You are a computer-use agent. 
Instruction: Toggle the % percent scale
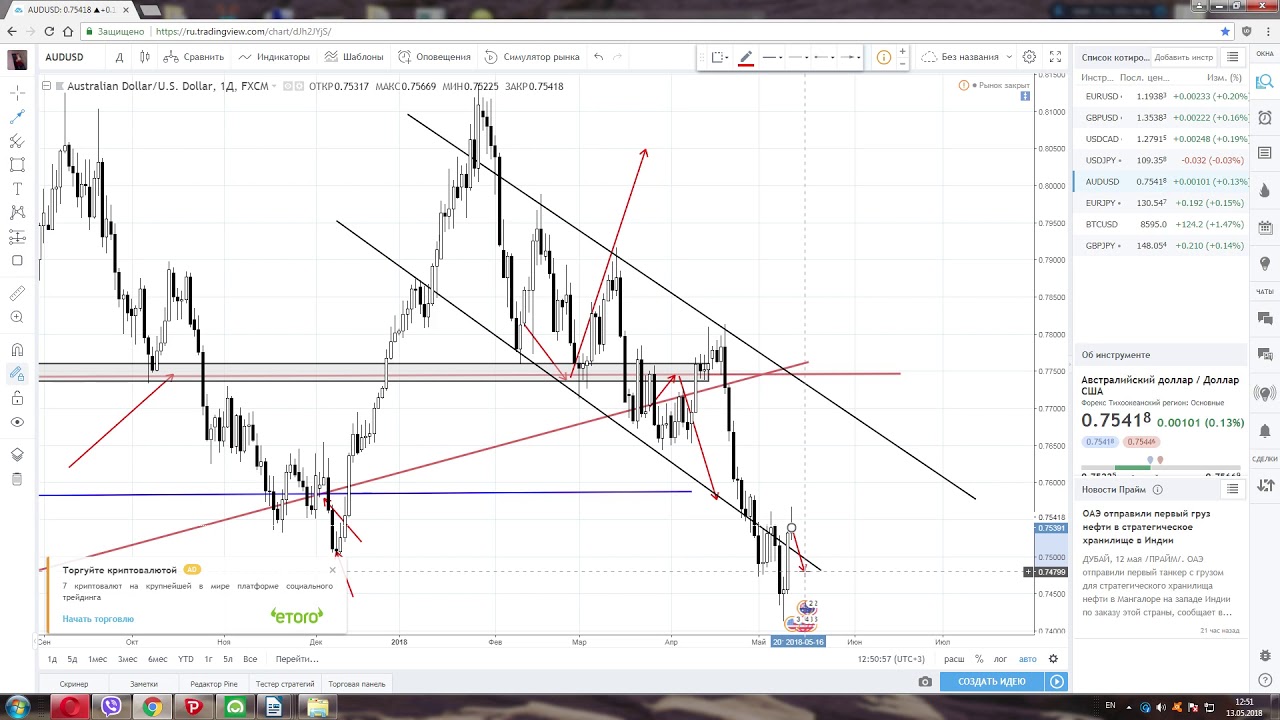click(x=979, y=659)
